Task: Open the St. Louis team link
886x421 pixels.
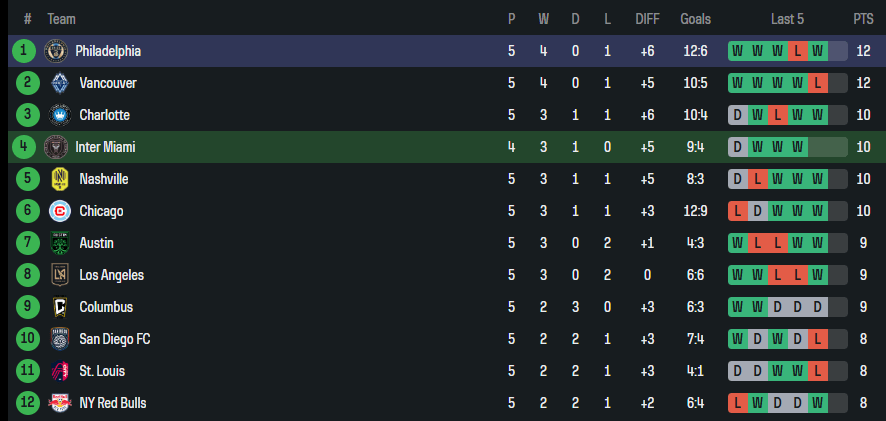Action: [x=102, y=371]
